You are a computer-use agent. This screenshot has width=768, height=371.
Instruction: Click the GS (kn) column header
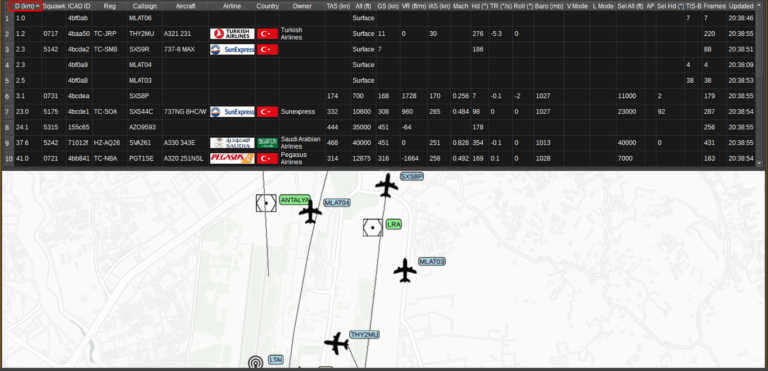pos(388,6)
